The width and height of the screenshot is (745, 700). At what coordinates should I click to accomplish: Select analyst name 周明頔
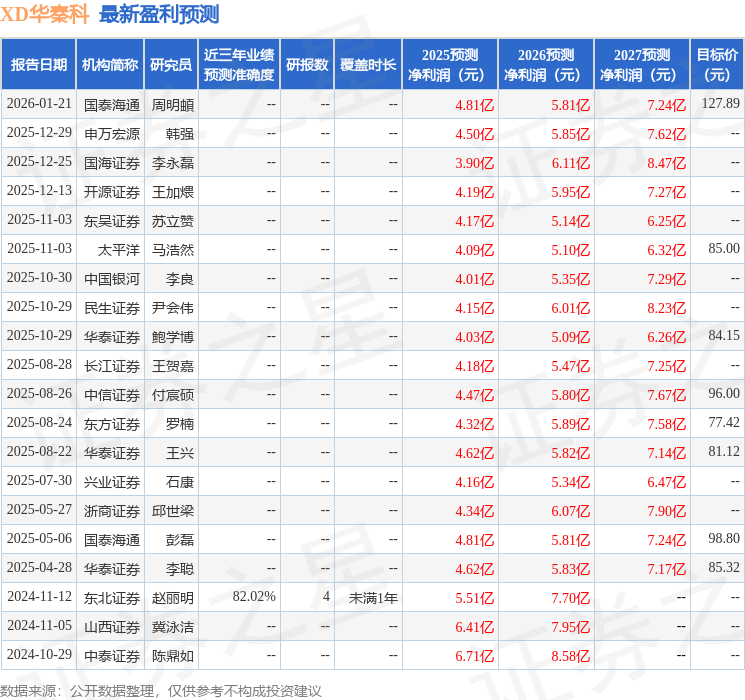click(172, 105)
